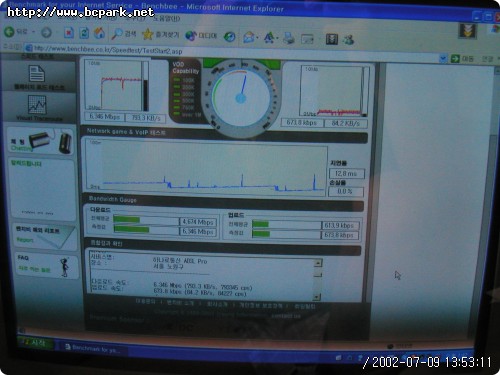Screen dimensions: 500x375
Task: Expand the text Size dropdown arrow
Action: [x=277, y=39]
